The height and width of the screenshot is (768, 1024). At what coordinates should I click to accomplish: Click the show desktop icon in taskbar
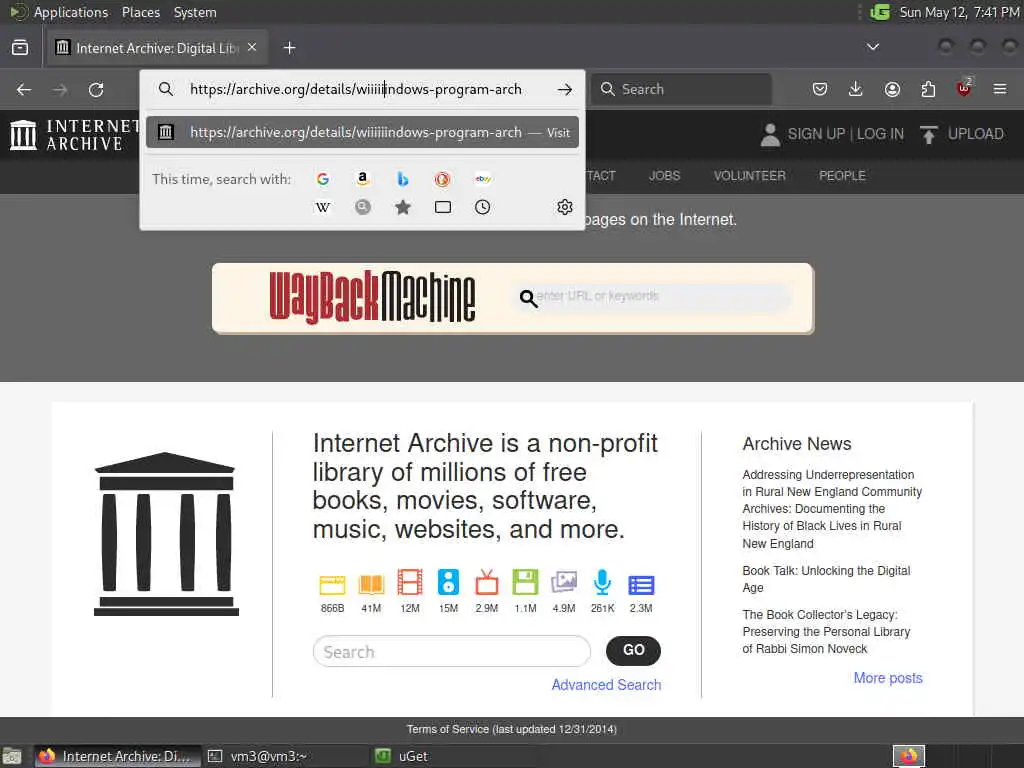click(x=12, y=756)
